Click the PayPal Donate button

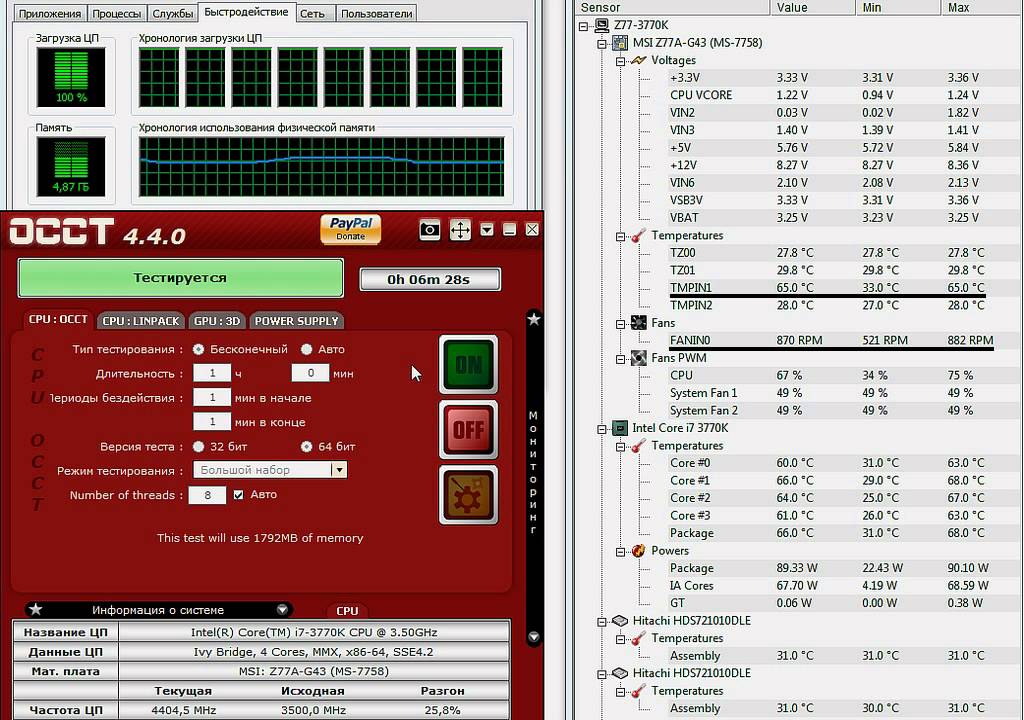click(350, 229)
